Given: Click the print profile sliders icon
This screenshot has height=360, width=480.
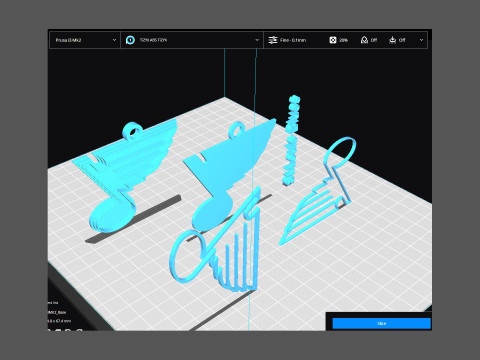Looking at the screenshot, I should coord(273,40).
